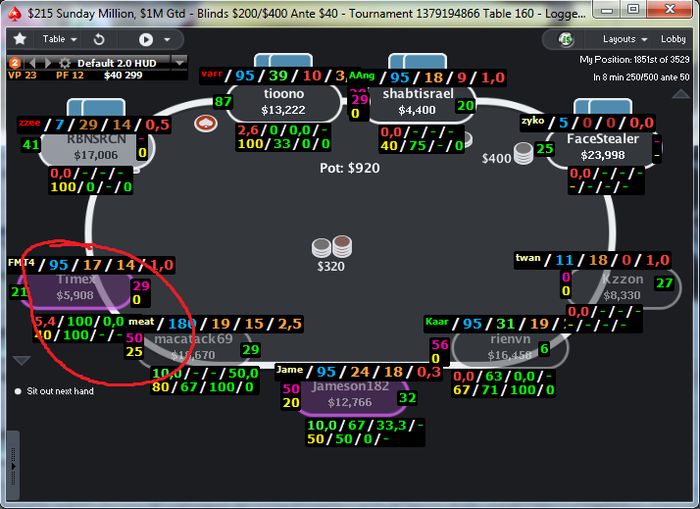
Task: Select player tioono's seat
Action: (x=283, y=102)
